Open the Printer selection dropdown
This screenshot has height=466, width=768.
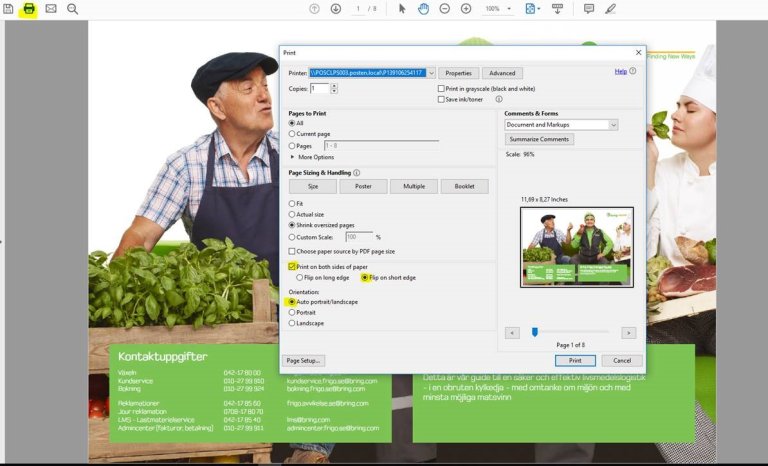point(430,73)
